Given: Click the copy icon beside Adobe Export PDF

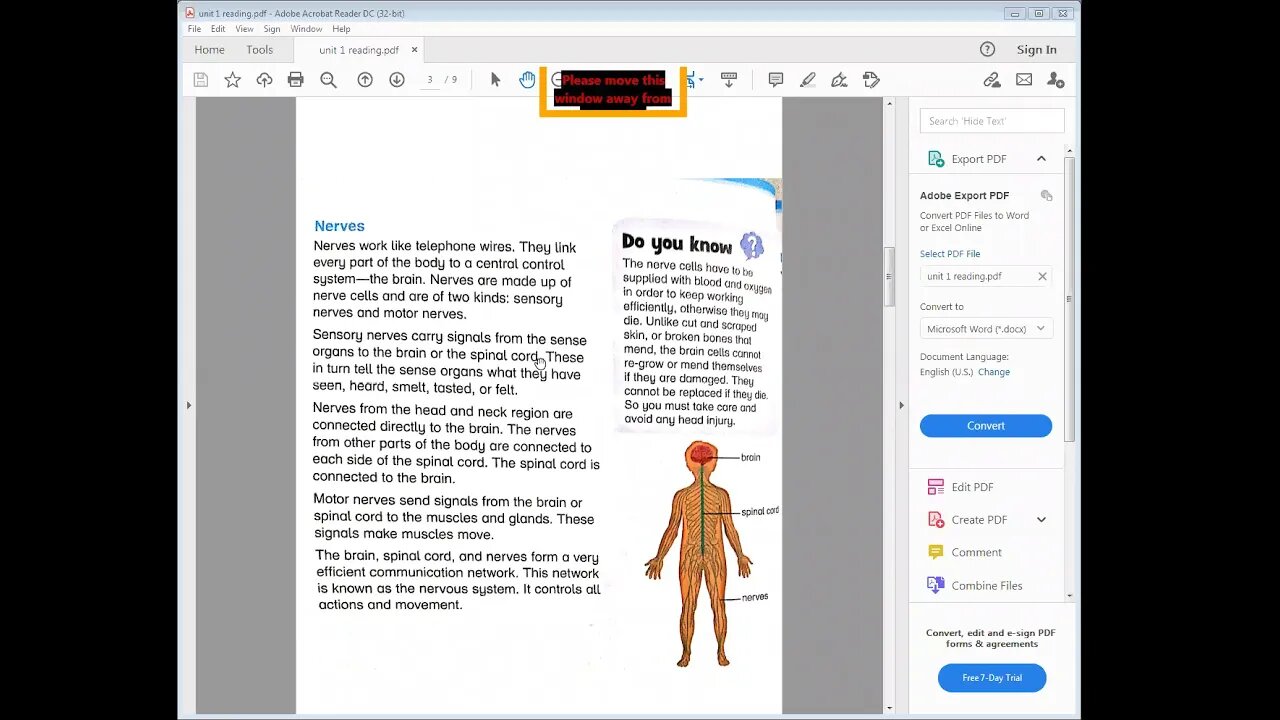Looking at the screenshot, I should click(x=1046, y=196).
